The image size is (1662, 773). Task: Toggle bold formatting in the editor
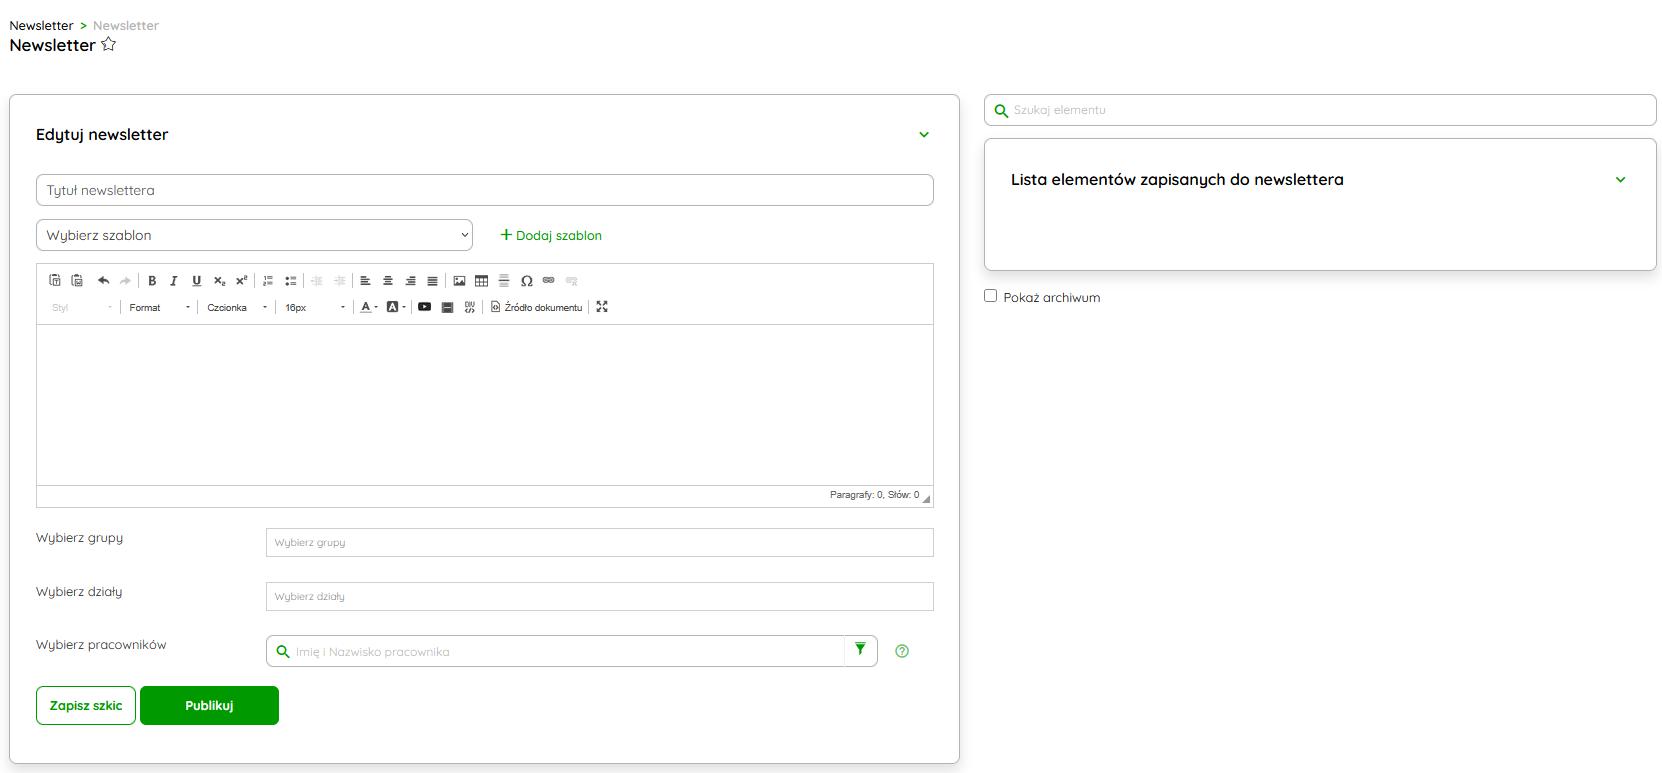[x=152, y=281]
